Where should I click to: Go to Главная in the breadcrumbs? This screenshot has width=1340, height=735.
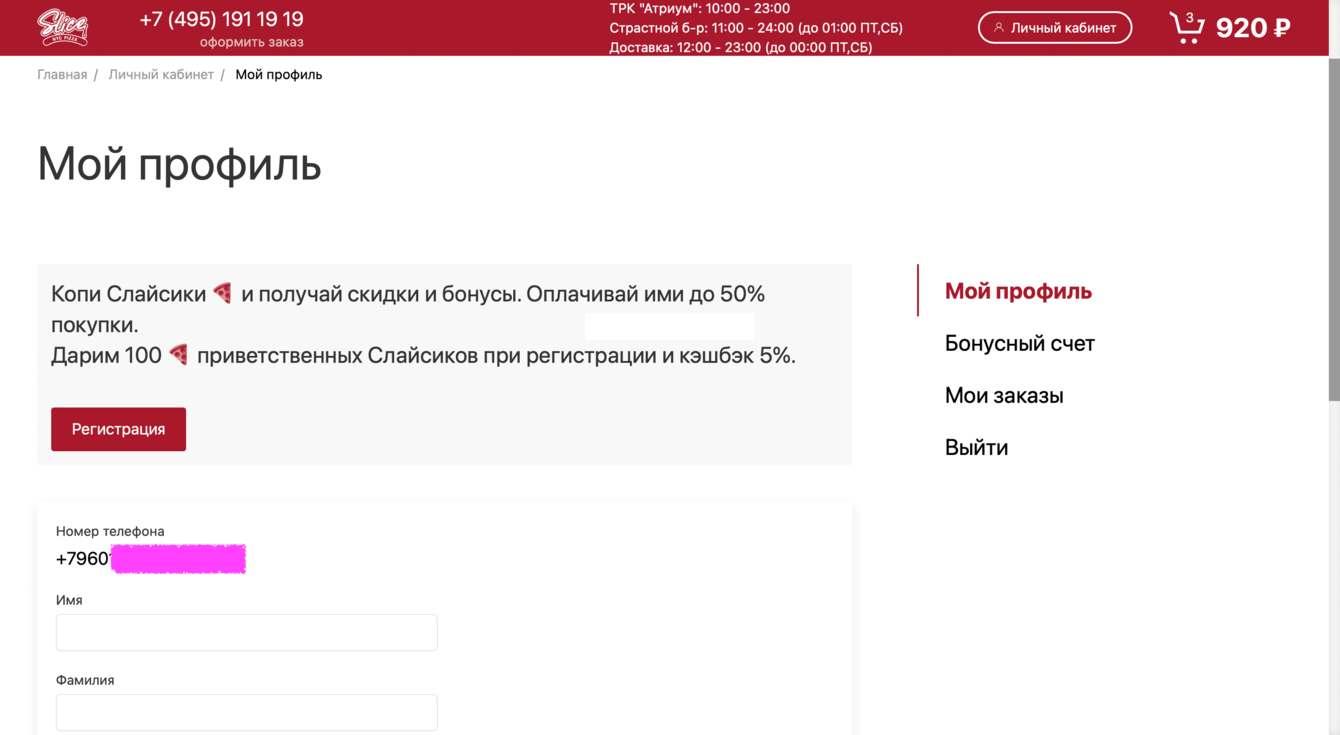point(62,75)
